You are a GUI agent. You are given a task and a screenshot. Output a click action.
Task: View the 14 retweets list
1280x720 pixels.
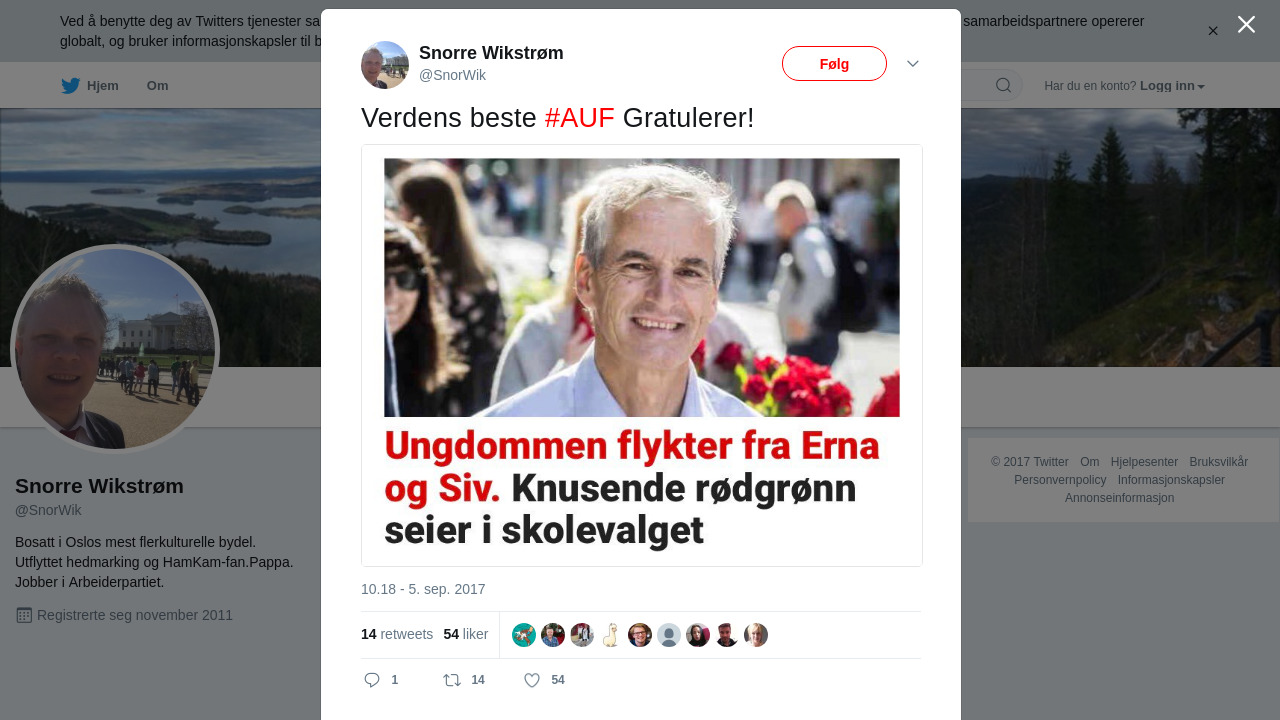click(x=397, y=634)
